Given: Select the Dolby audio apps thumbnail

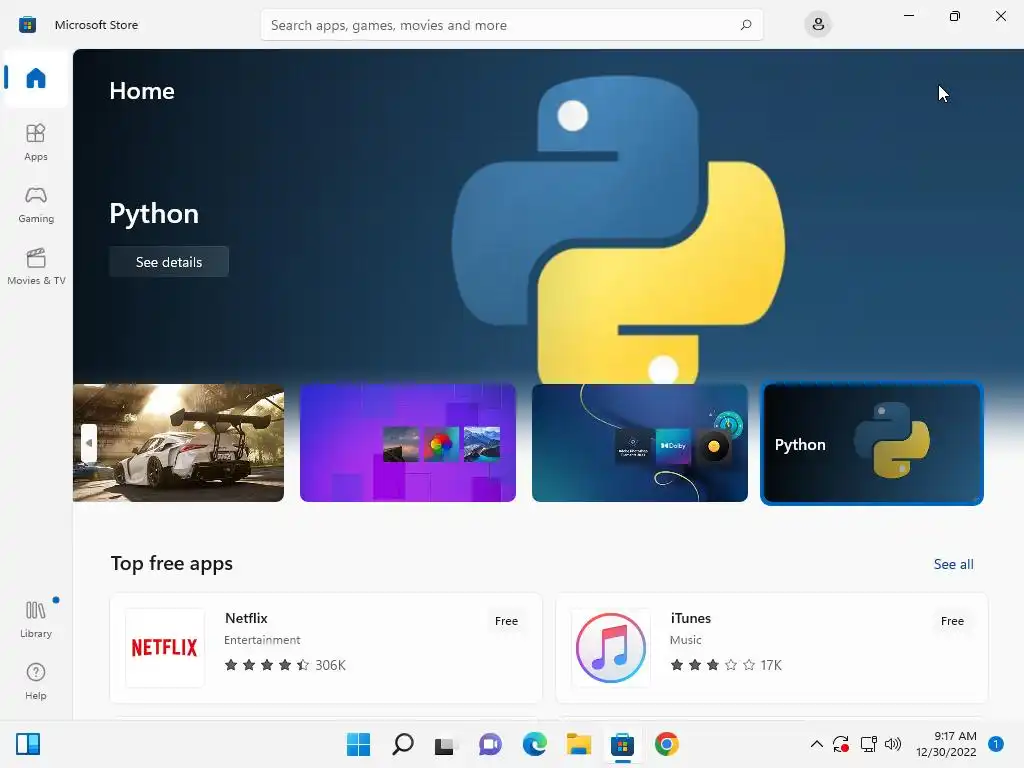Looking at the screenshot, I should [x=640, y=443].
